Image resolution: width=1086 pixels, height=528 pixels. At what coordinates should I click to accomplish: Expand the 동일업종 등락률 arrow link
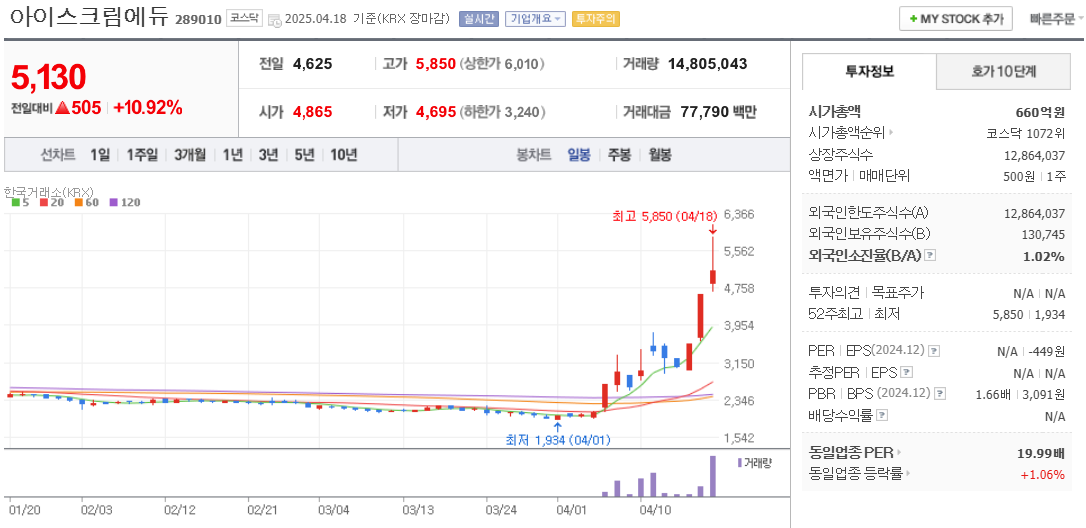tap(908, 474)
